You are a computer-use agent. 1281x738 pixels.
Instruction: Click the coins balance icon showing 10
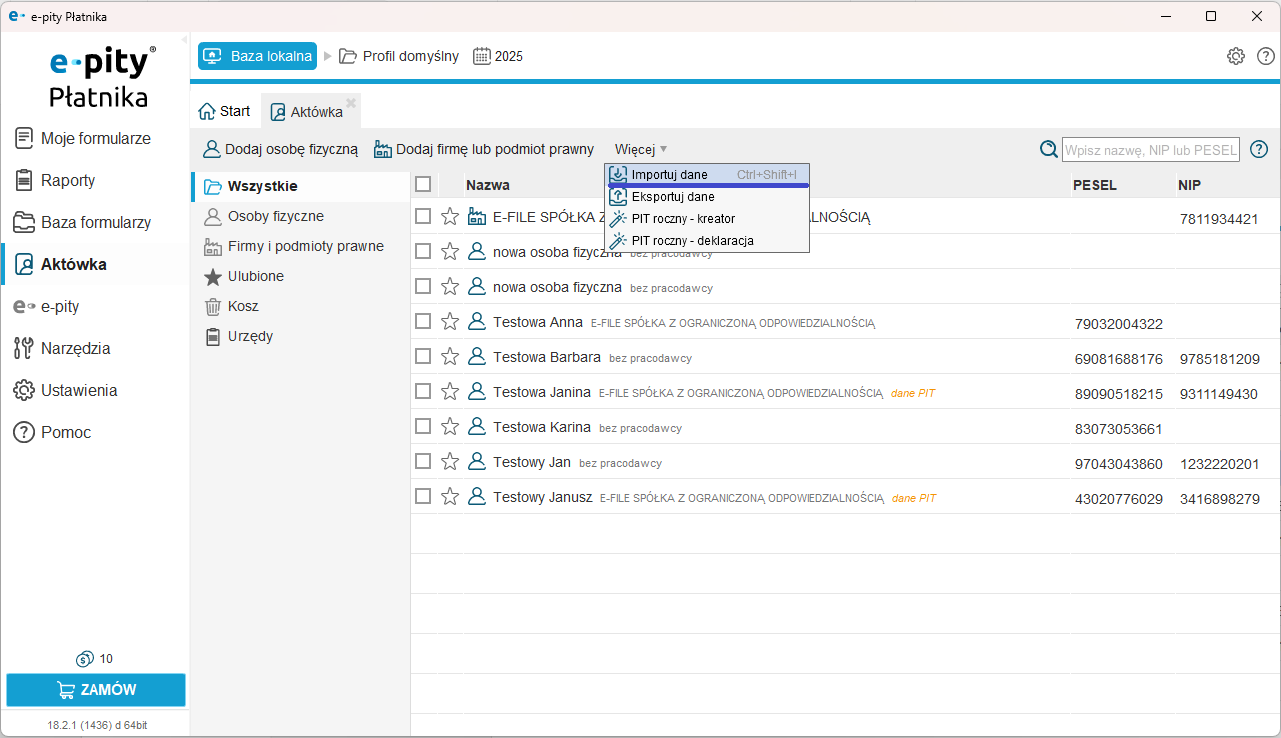click(85, 659)
